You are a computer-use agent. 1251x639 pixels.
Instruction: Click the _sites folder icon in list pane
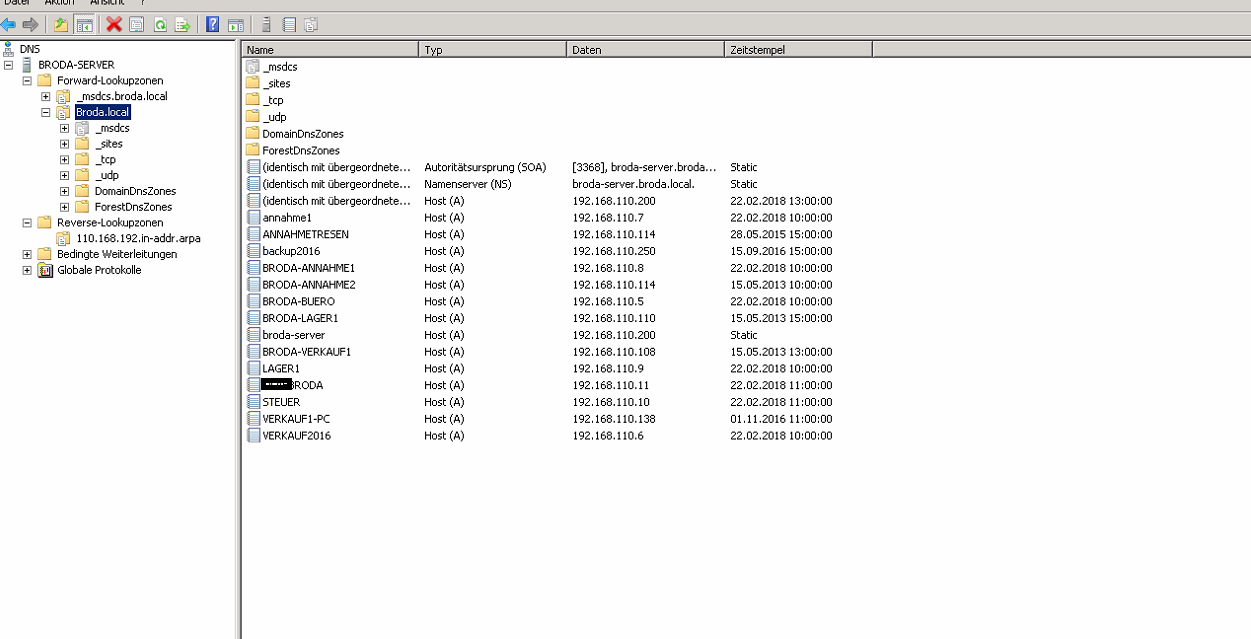(252, 83)
